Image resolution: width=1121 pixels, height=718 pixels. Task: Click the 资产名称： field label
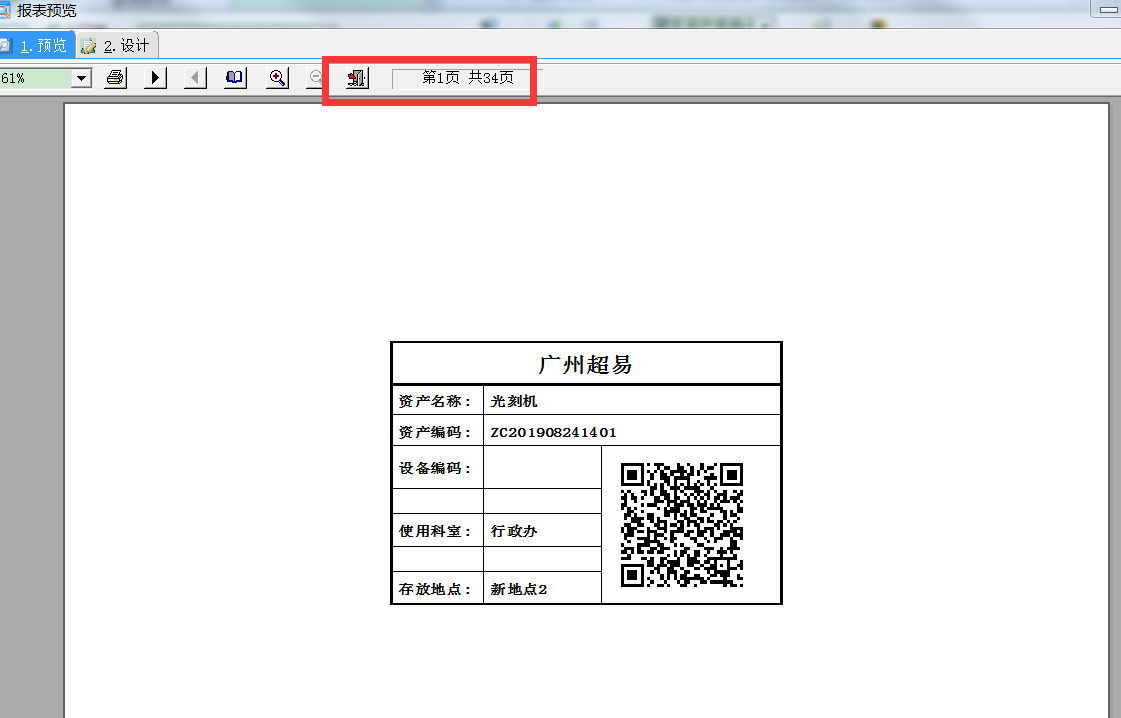pyautogui.click(x=435, y=401)
